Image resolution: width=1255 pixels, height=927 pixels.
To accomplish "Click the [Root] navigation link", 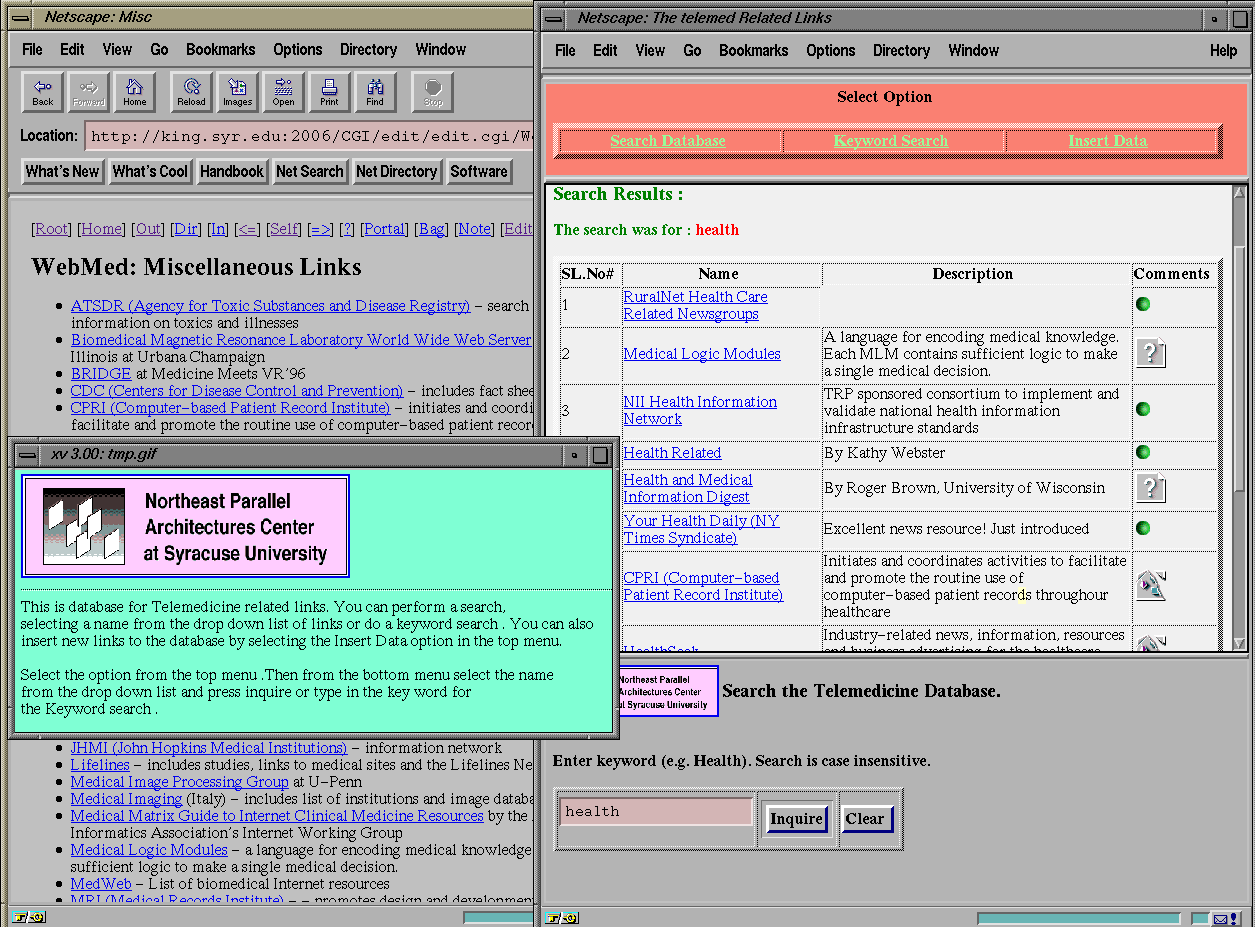I will tap(51, 229).
